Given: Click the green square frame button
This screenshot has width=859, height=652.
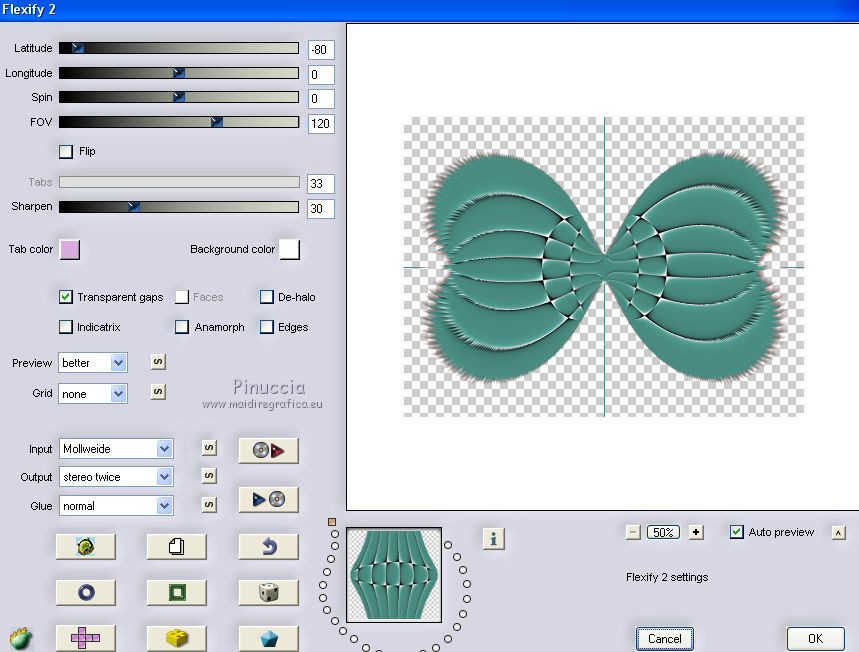Looking at the screenshot, I should click(176, 592).
